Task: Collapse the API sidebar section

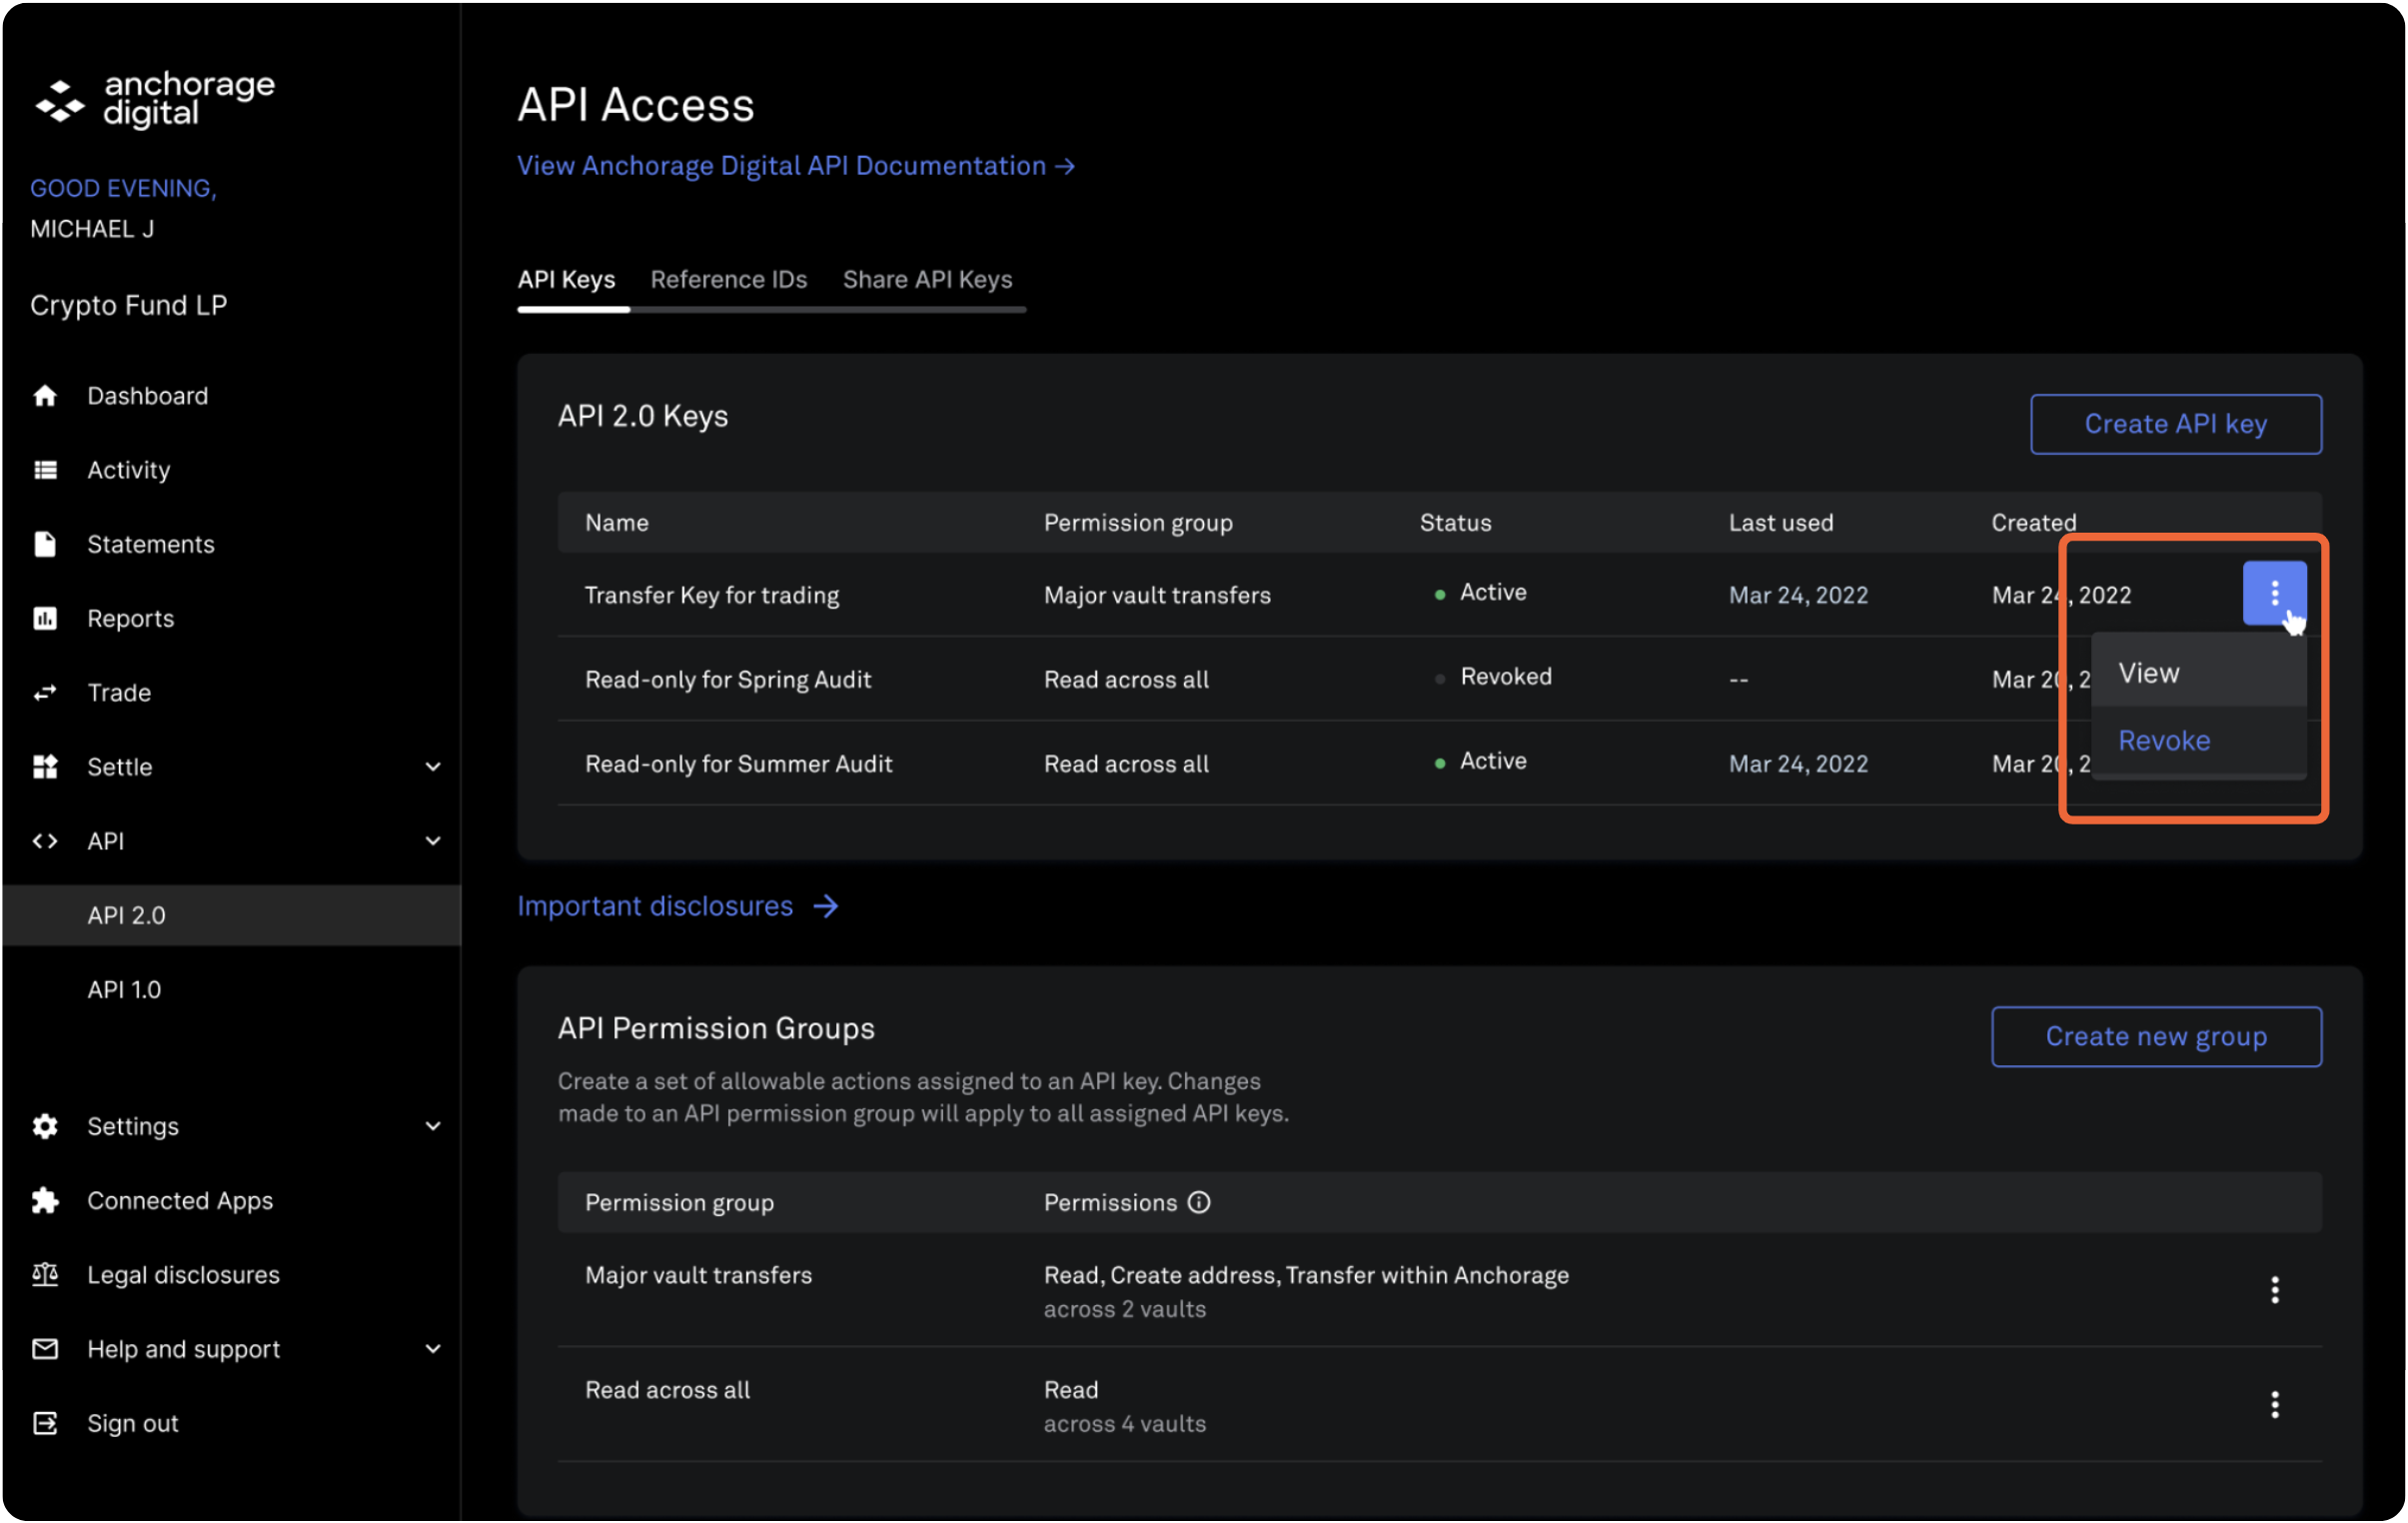Action: (x=433, y=841)
